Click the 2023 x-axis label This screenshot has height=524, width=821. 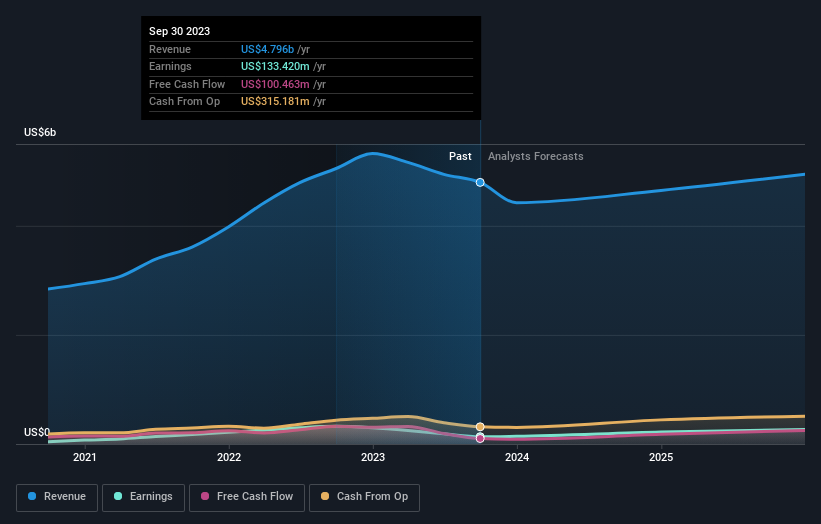point(373,457)
